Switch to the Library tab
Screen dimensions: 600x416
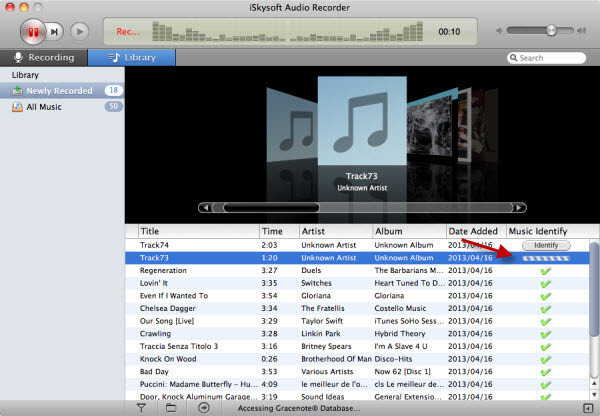pos(132,57)
